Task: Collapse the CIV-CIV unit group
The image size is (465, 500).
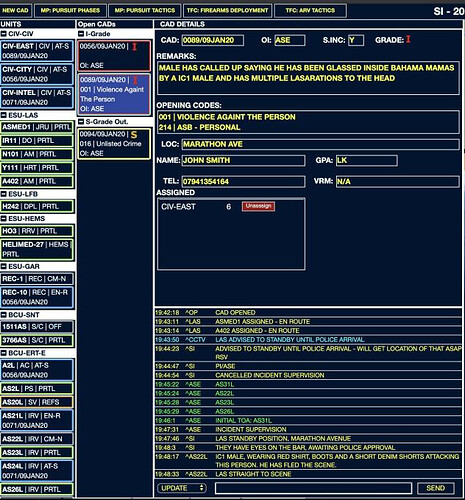Action: [4, 34]
